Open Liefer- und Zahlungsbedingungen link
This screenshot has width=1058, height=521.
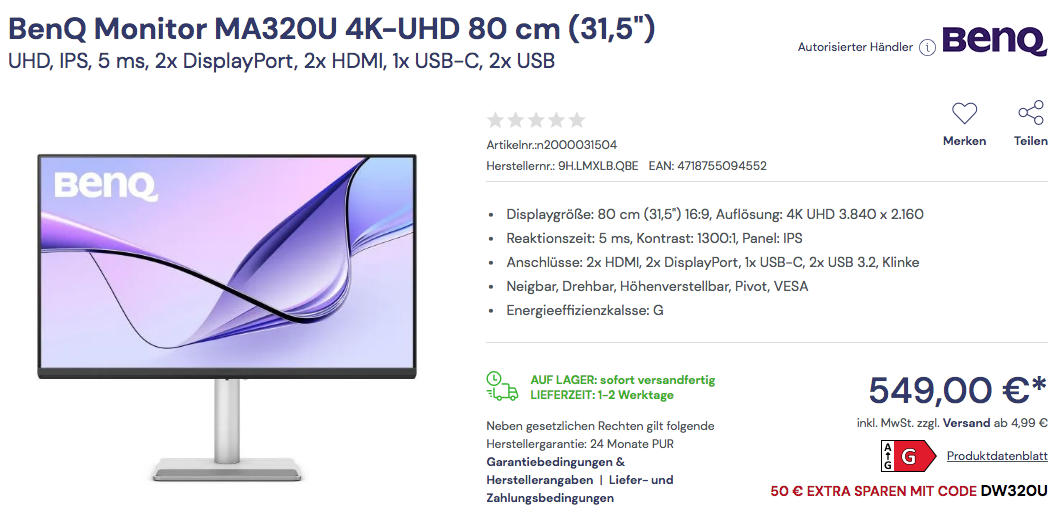tap(580, 489)
